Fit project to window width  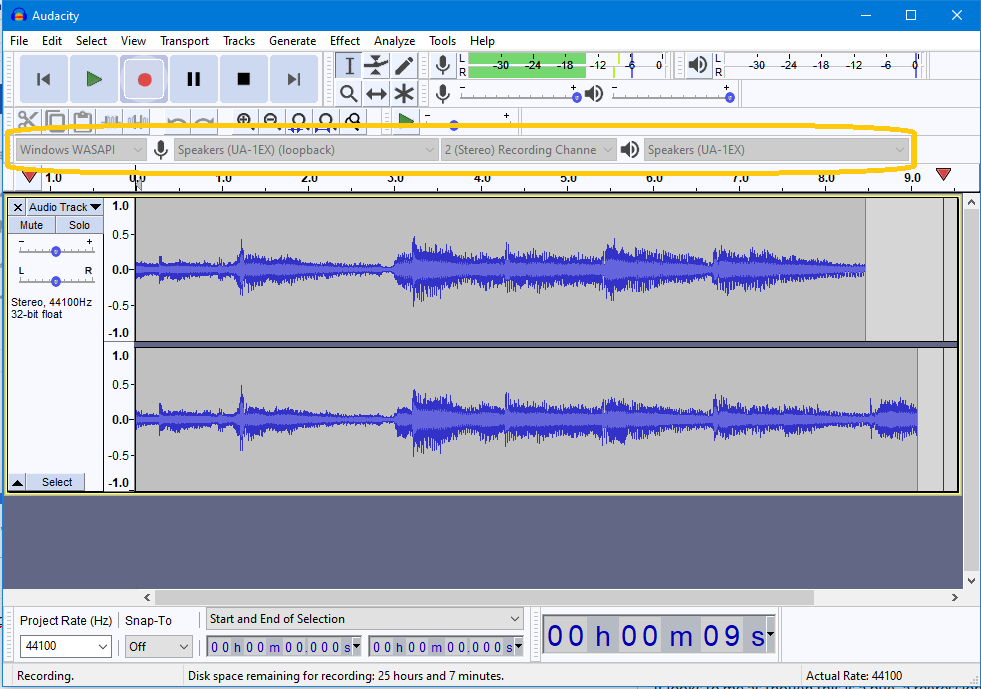point(326,121)
